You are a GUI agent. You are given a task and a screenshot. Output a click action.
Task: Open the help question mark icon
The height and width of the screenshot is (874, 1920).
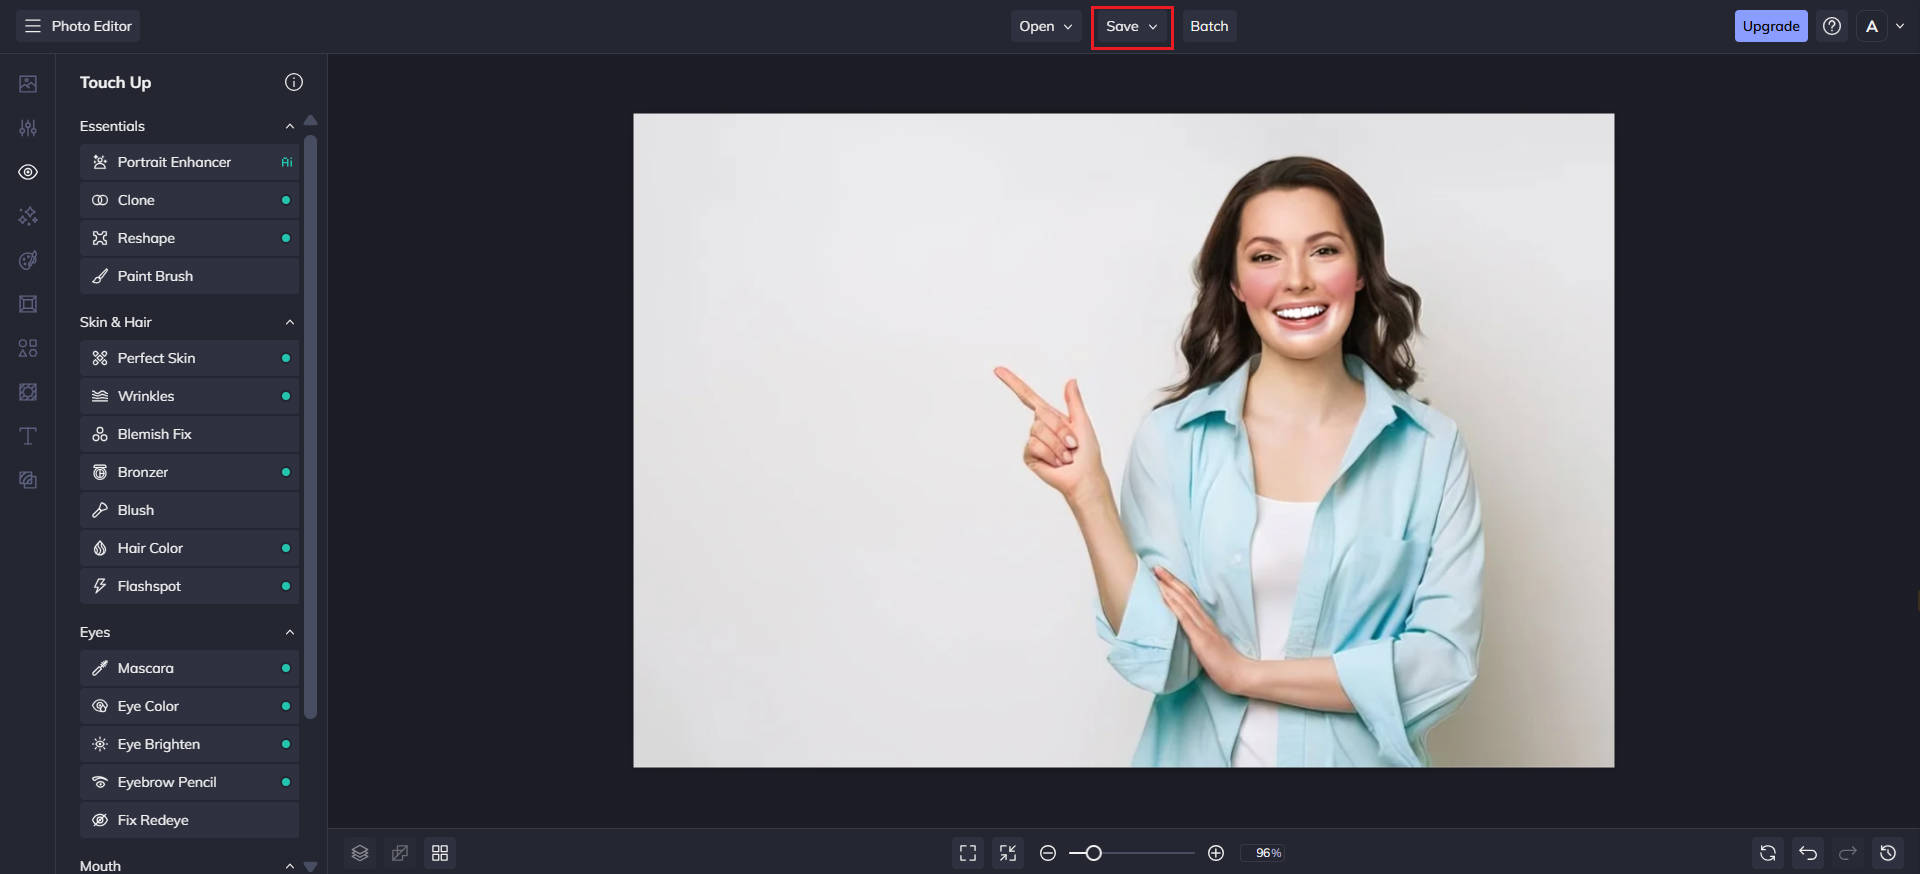[1832, 26]
